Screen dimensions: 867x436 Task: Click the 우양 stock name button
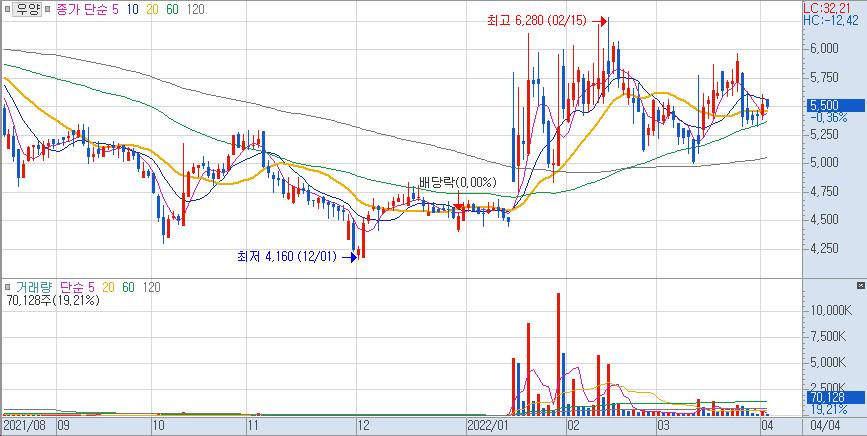coord(27,10)
